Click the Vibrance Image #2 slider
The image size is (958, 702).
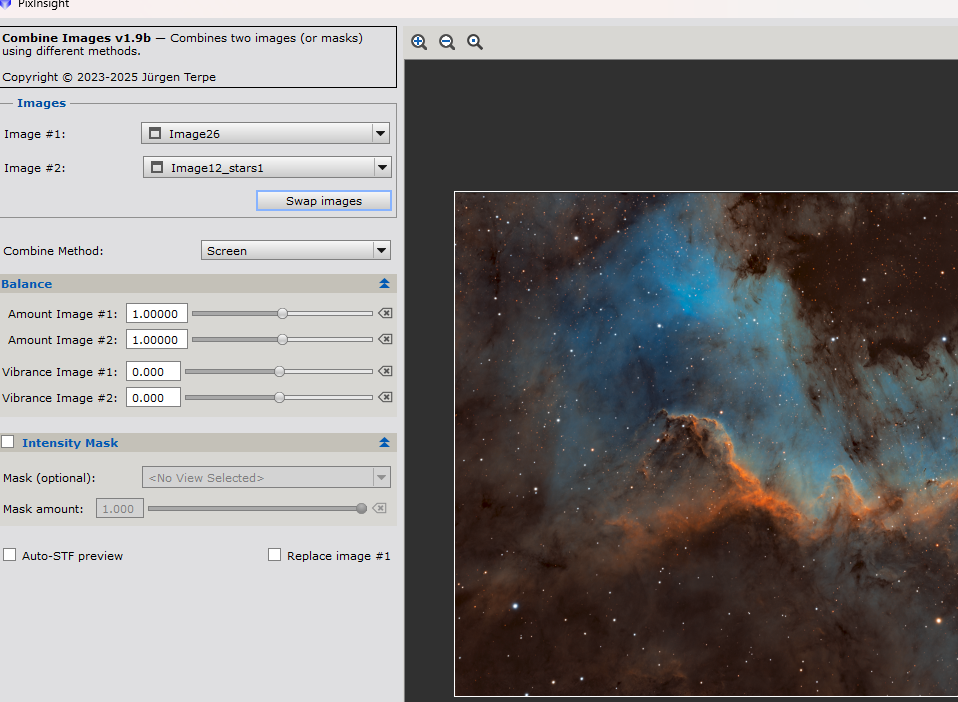tap(279, 397)
